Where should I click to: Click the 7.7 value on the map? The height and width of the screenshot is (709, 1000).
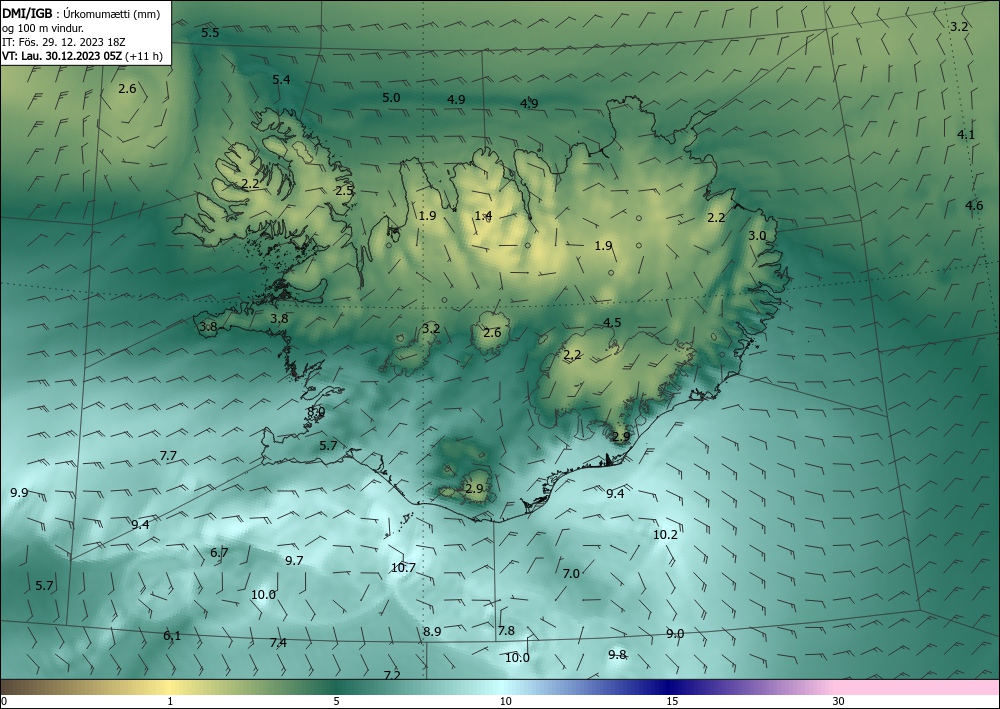(168, 455)
